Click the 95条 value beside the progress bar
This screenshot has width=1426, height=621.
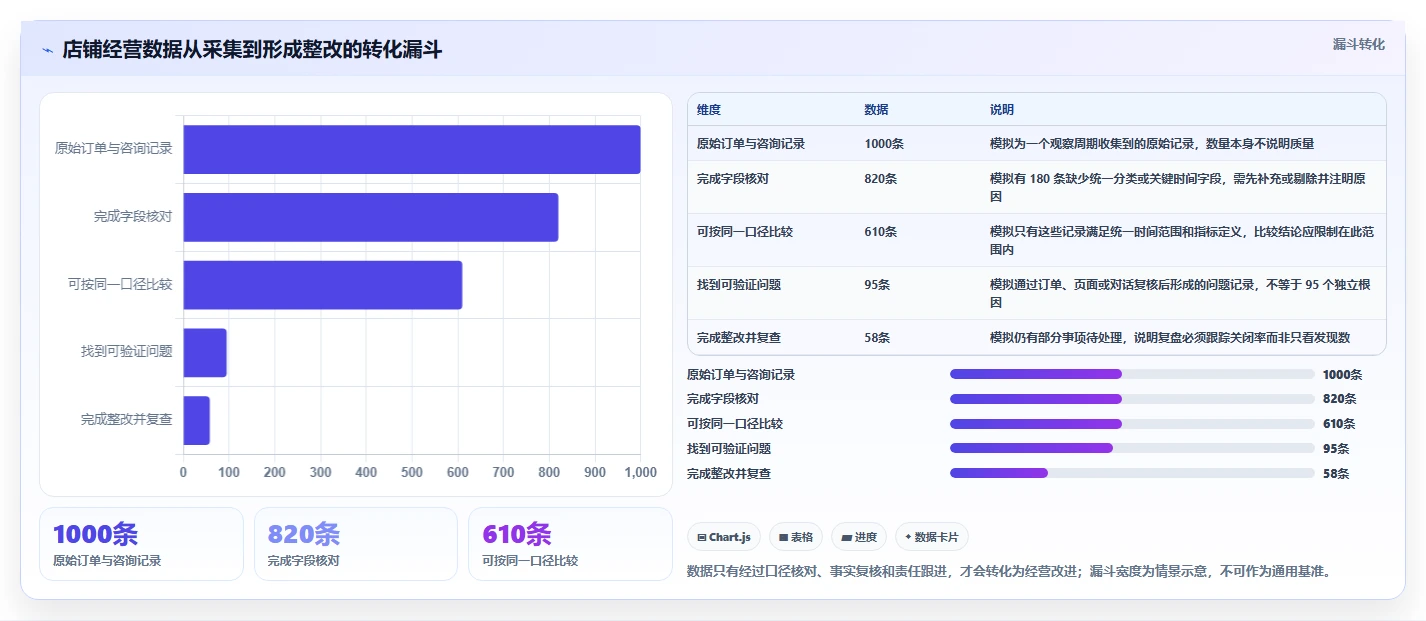(x=1336, y=449)
